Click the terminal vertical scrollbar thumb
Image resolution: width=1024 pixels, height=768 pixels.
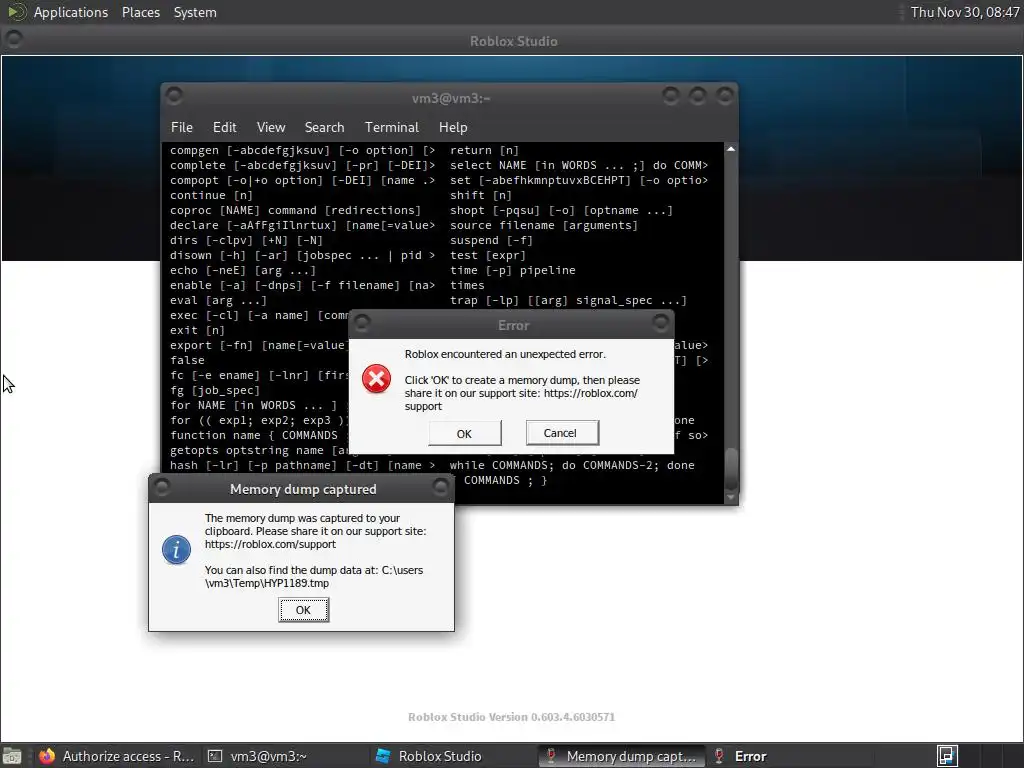(x=731, y=468)
